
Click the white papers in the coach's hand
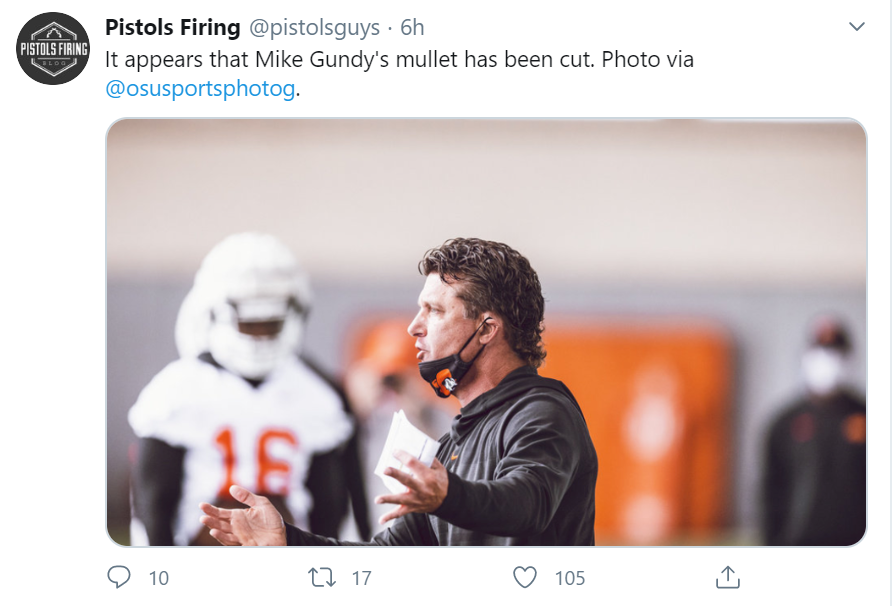405,446
